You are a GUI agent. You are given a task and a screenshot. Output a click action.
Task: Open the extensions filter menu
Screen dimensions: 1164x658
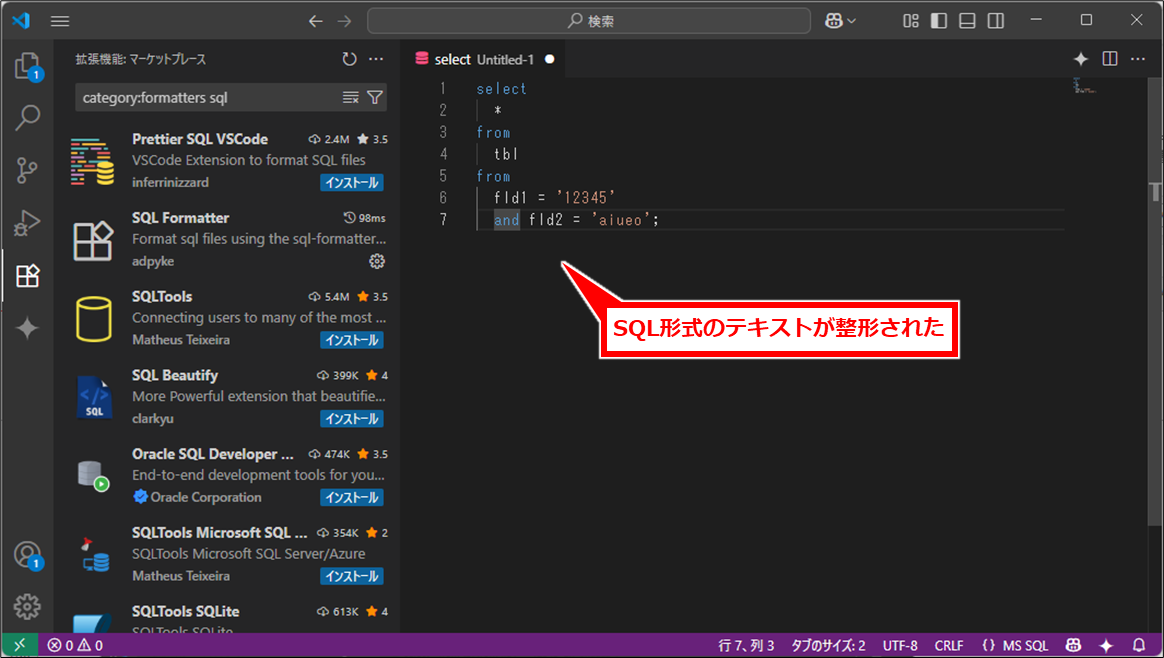pyautogui.click(x=375, y=97)
